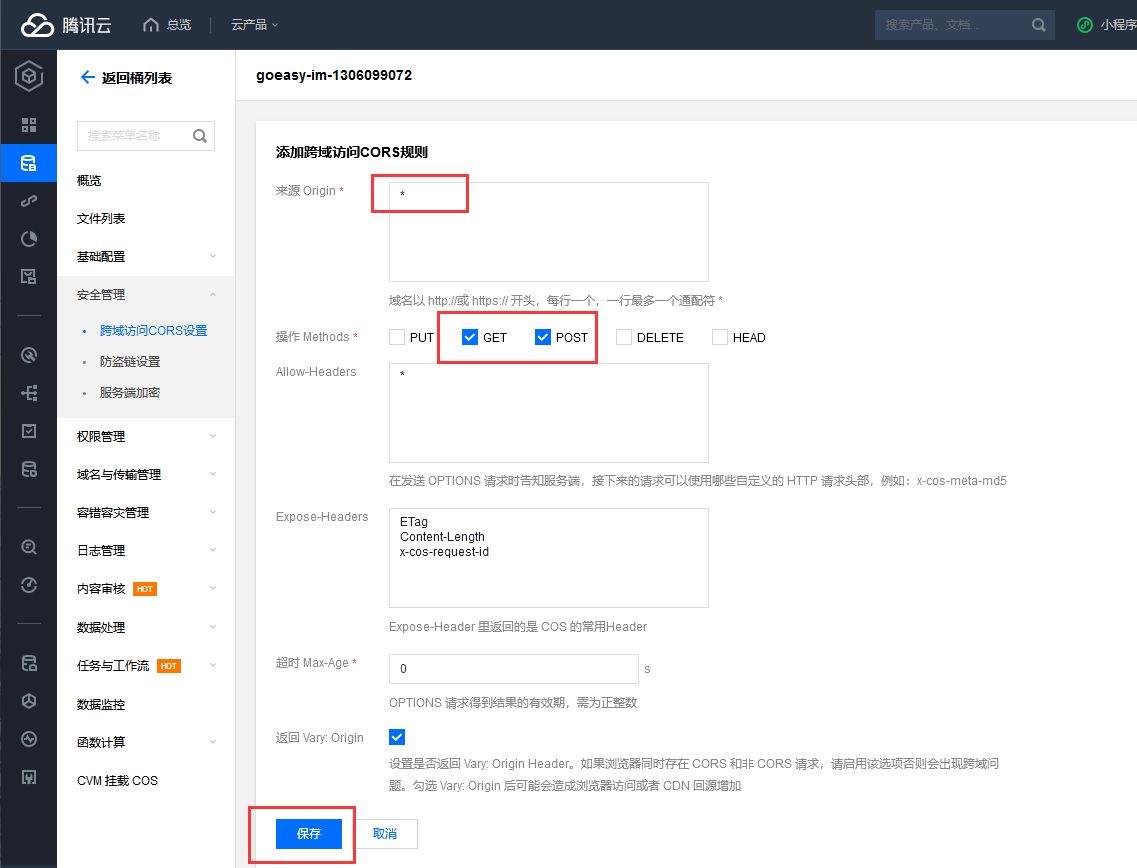Open 防盗链设置 in the sidebar
The width and height of the screenshot is (1137, 868).
coord(130,362)
